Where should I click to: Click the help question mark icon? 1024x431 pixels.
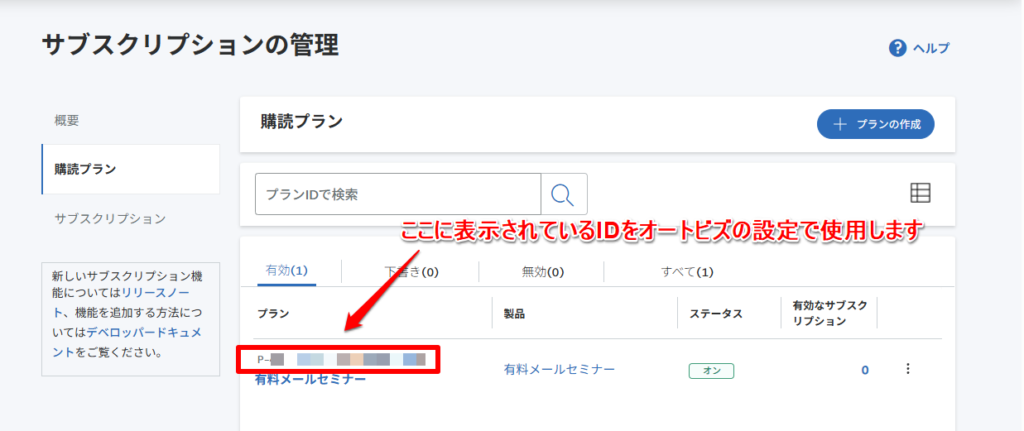point(897,48)
